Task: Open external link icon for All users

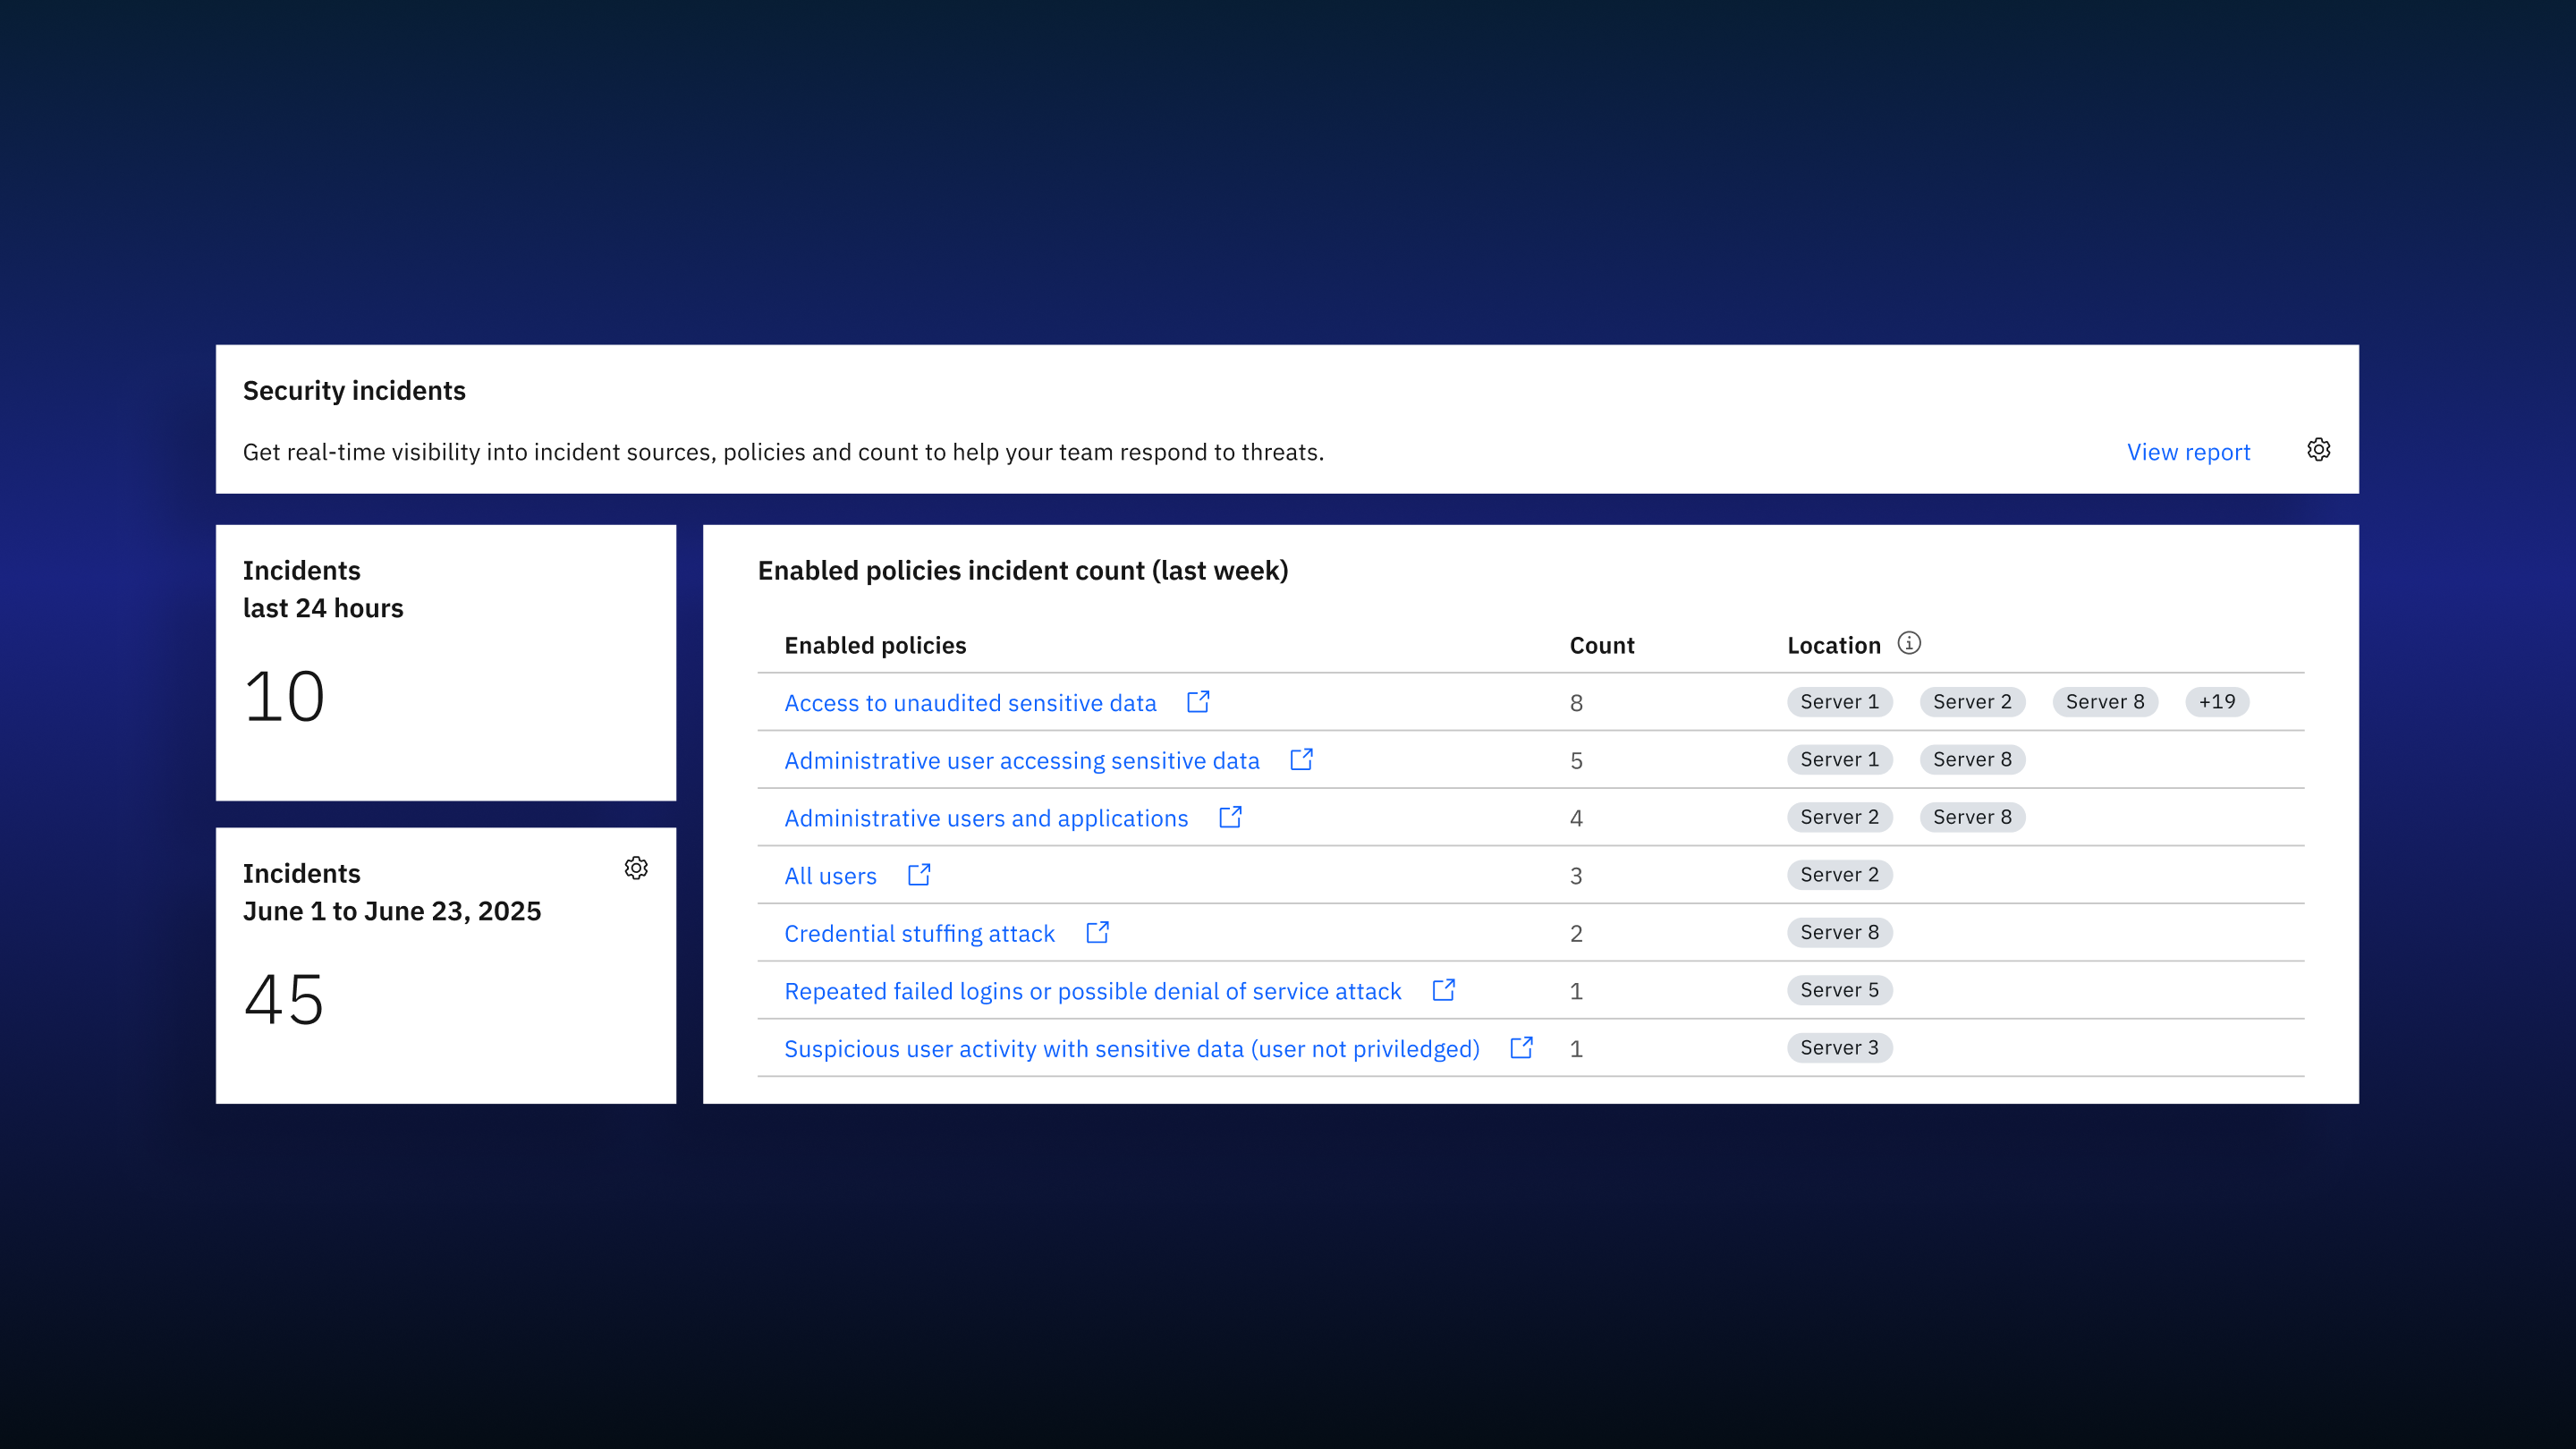Action: 919,875
